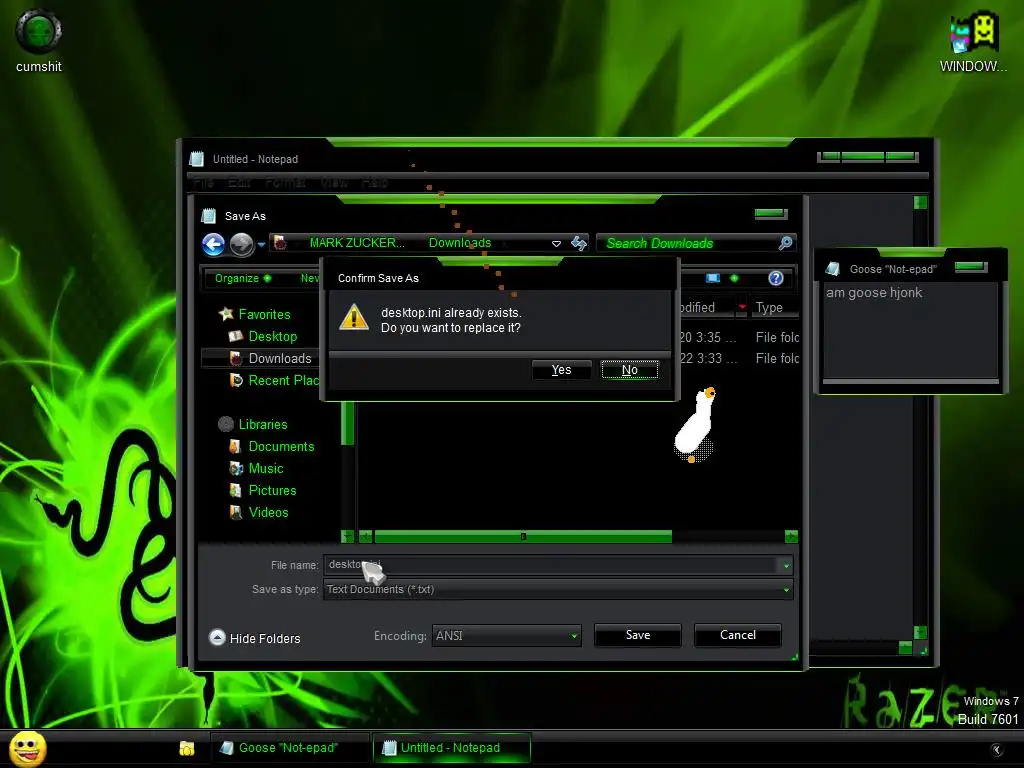
Task: Open the Help question mark icon
Action: pos(776,278)
